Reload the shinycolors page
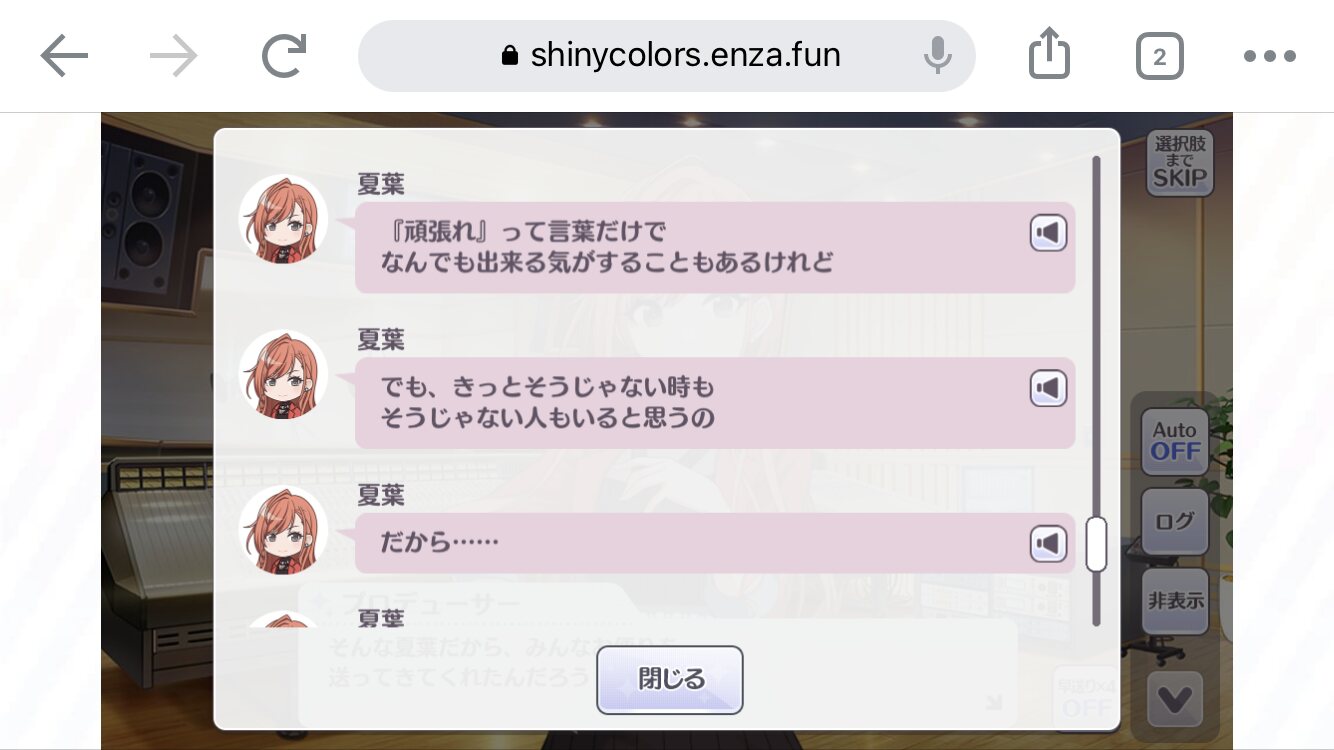 point(284,56)
